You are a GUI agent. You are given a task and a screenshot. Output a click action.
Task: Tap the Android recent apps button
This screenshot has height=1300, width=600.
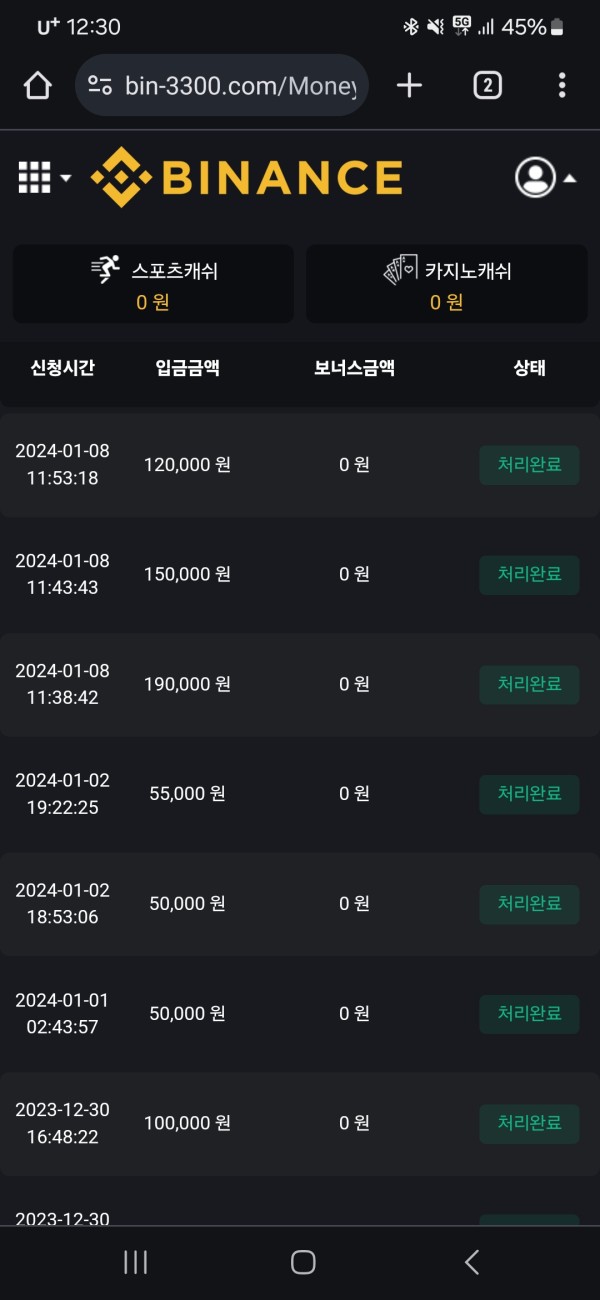(x=135, y=1262)
